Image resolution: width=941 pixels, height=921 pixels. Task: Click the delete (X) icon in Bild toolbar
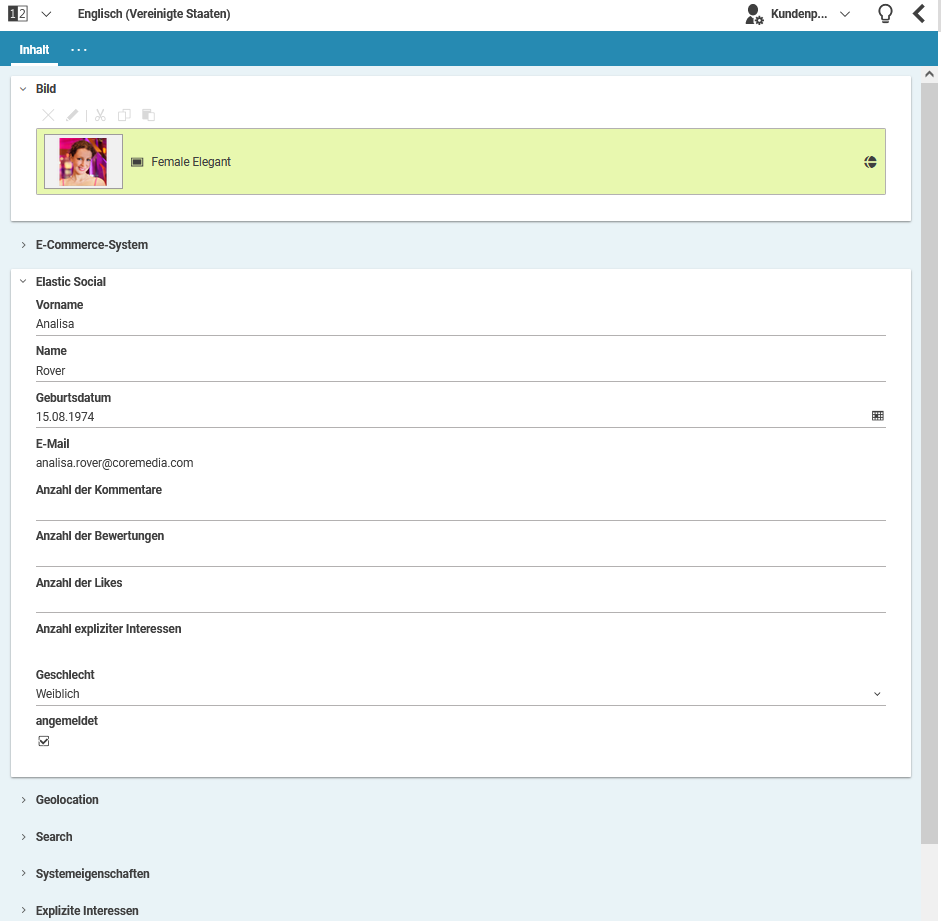point(48,115)
